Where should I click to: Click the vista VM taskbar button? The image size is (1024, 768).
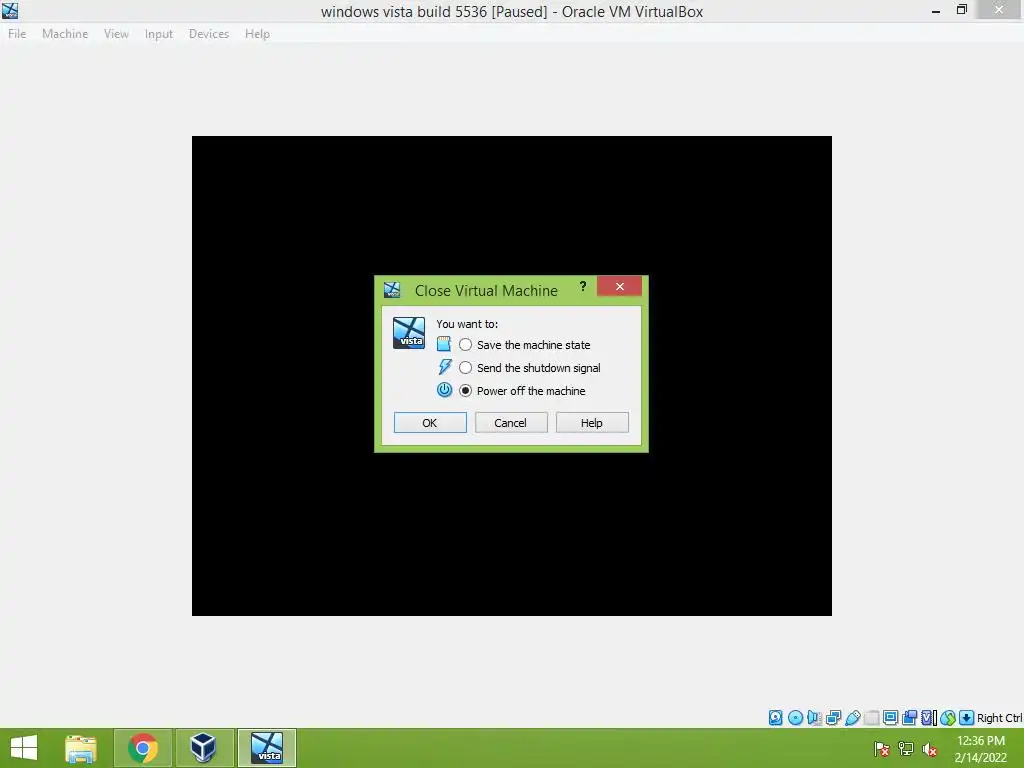pos(266,748)
